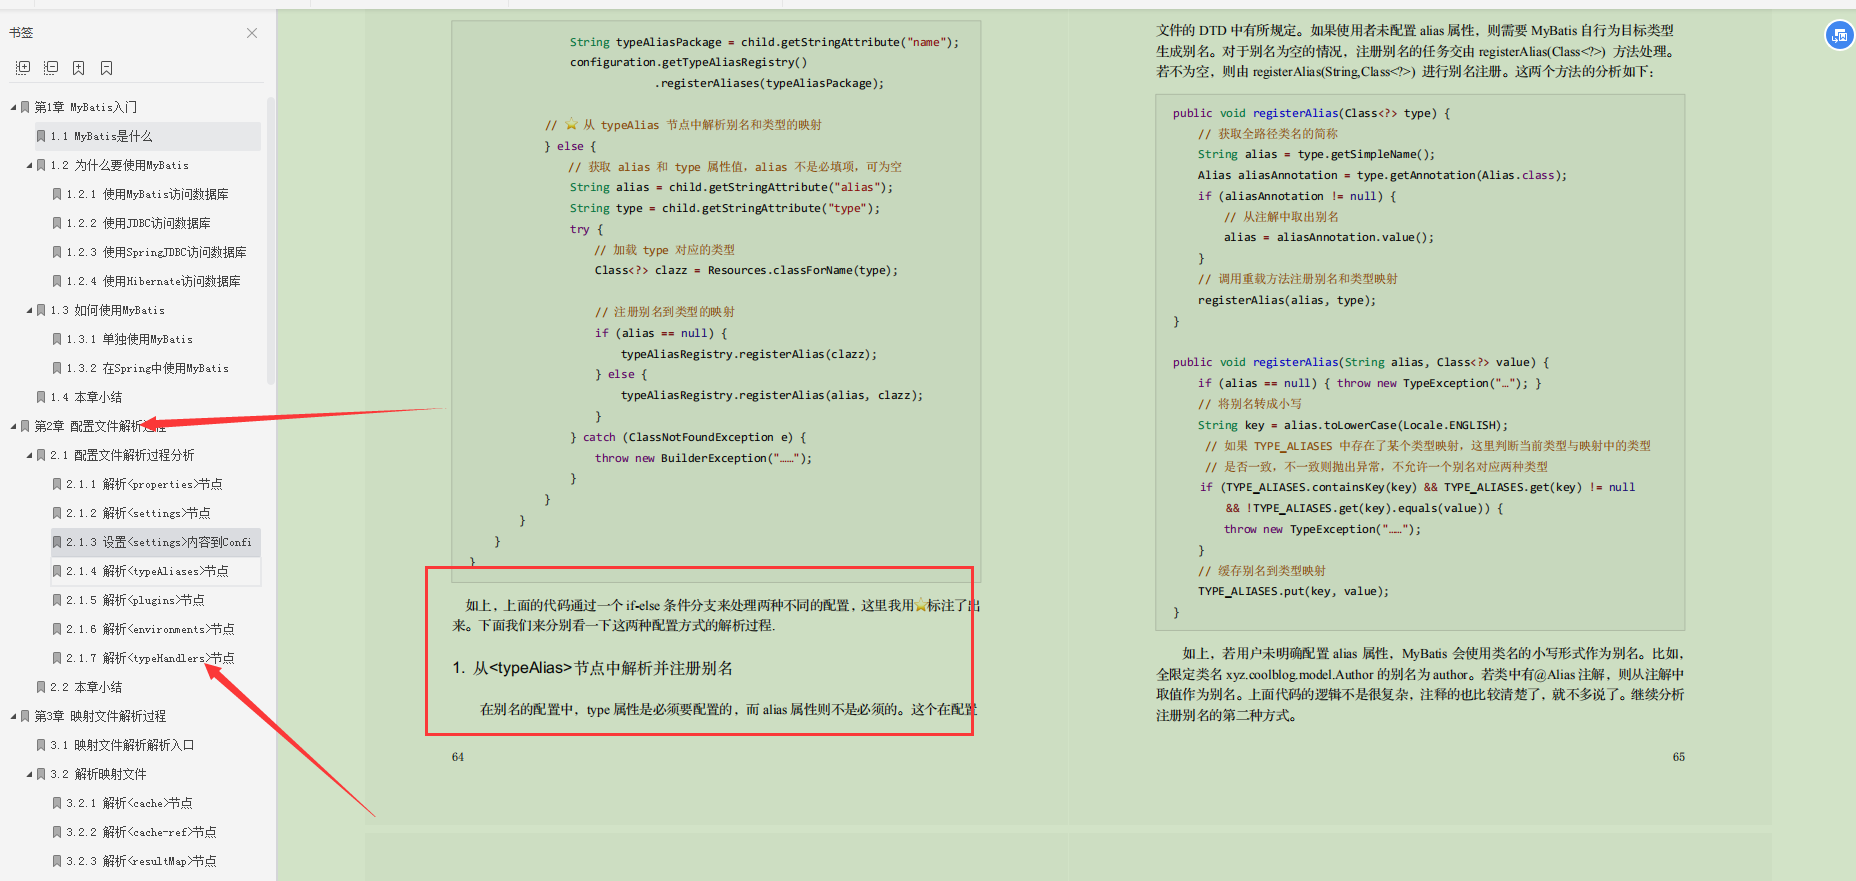Go to 1.2.1 使用MyBatis访问数据库
1856x881 pixels.
click(x=150, y=194)
